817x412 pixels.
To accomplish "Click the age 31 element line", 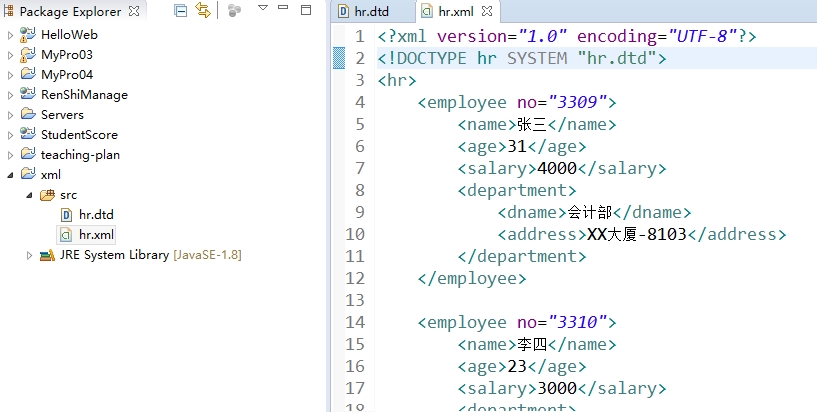I will pyautogui.click(x=522, y=146).
